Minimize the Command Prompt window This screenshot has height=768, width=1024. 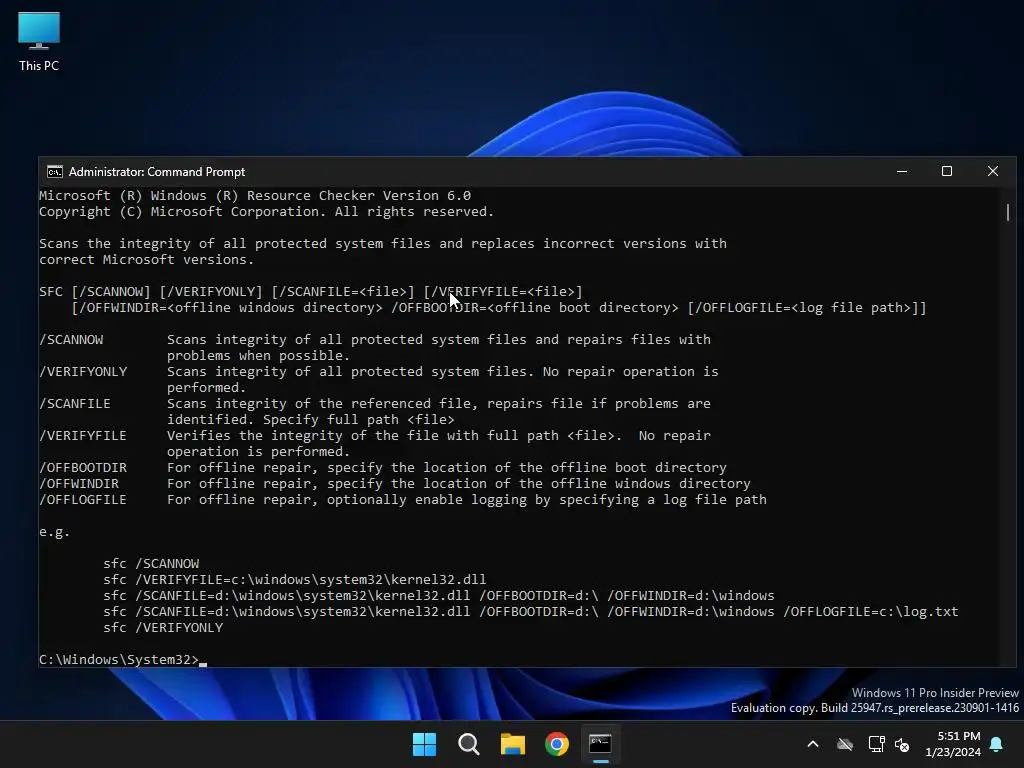902,171
